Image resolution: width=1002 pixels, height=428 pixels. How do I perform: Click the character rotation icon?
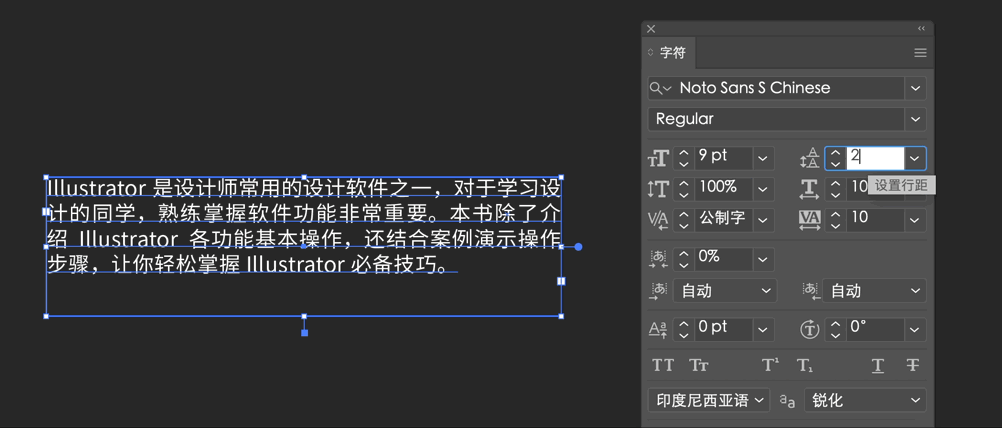coord(810,330)
